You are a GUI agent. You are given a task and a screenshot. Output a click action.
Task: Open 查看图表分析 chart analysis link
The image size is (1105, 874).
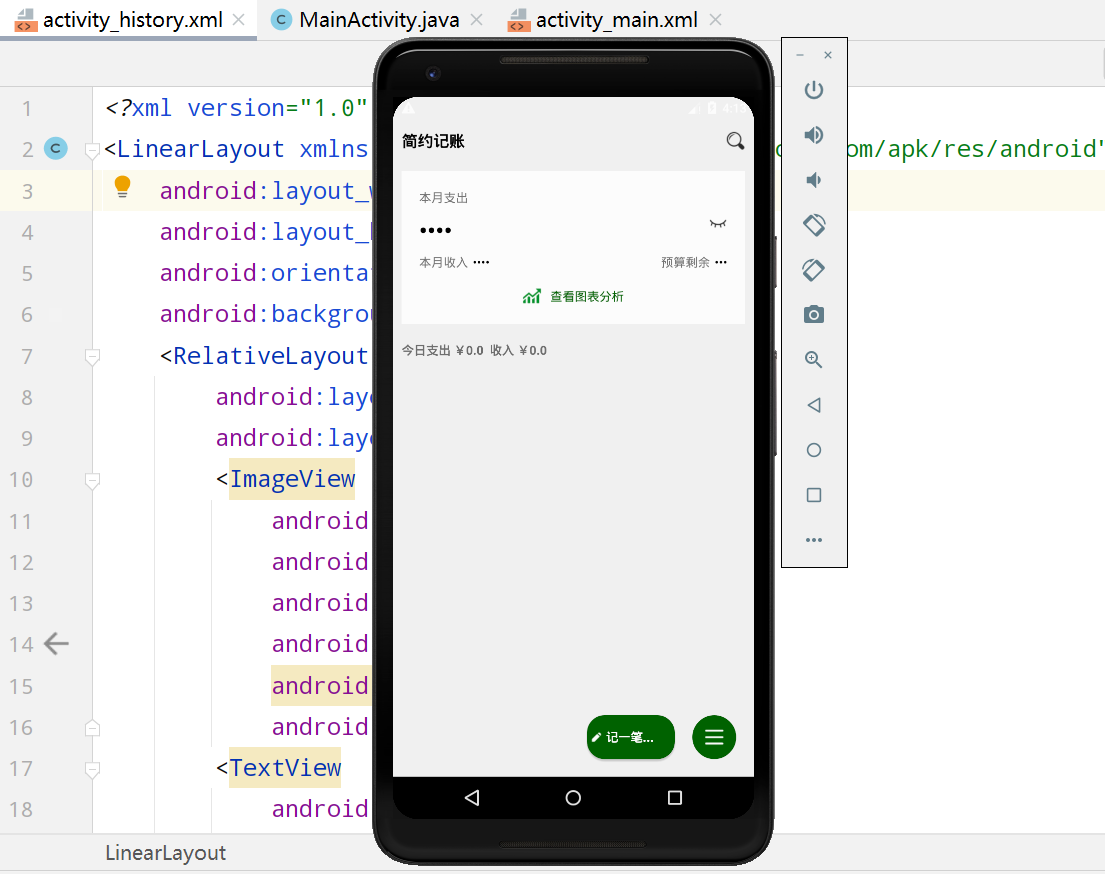pyautogui.click(x=573, y=297)
